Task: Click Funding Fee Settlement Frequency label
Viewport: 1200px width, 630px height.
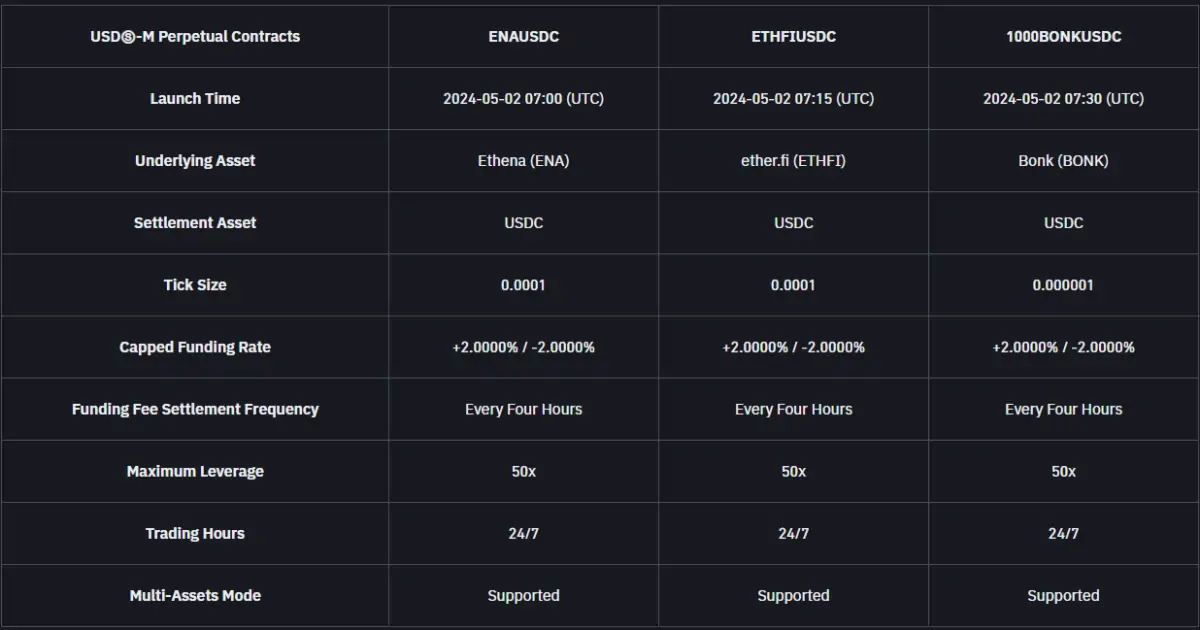Action: click(195, 409)
